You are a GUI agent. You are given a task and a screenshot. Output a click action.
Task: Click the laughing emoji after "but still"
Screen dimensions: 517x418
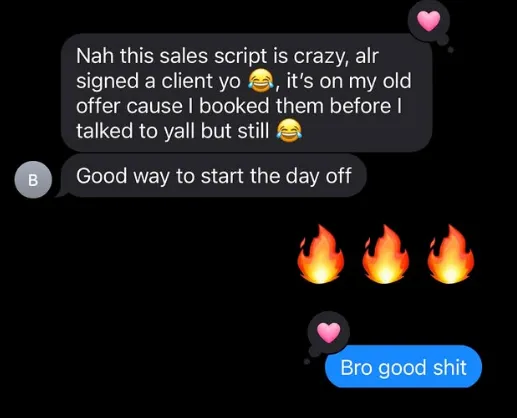coord(289,130)
